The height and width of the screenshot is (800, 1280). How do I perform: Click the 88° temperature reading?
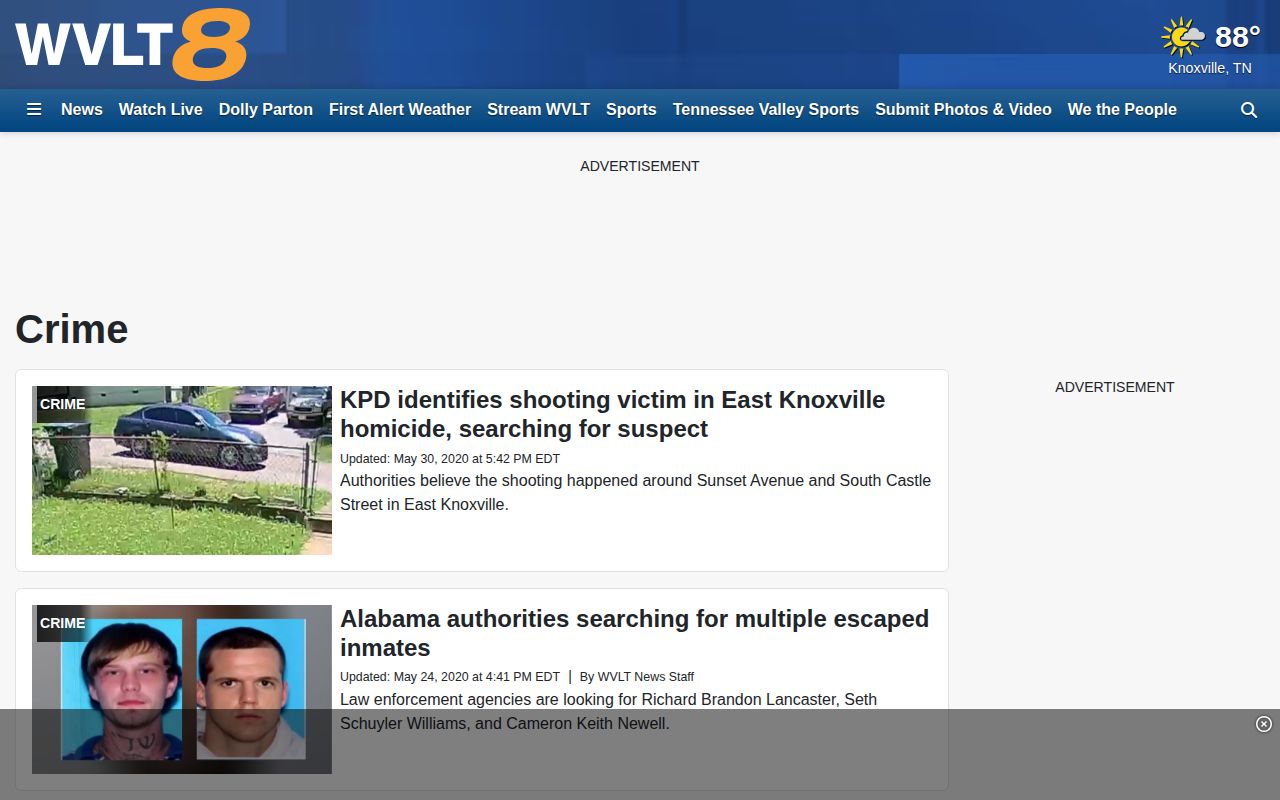pos(1237,37)
